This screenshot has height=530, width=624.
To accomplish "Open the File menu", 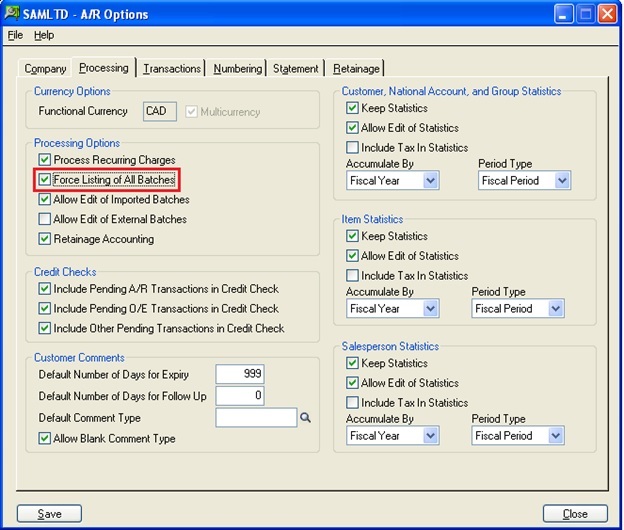I will pyautogui.click(x=15, y=35).
